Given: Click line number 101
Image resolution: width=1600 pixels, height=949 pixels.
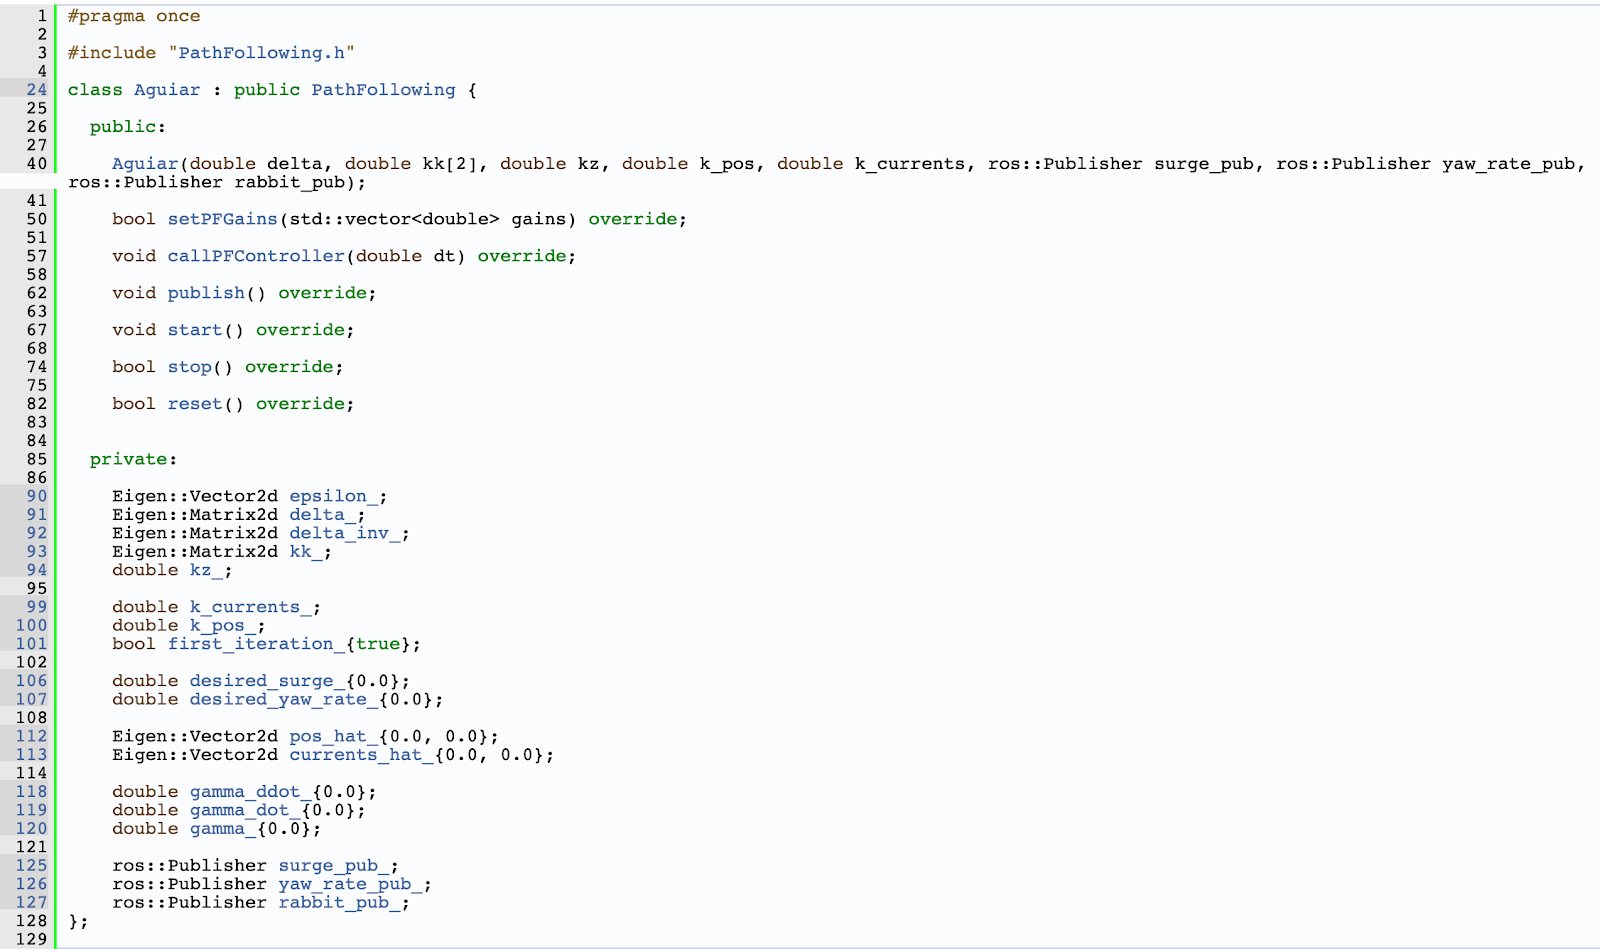Looking at the screenshot, I should (x=31, y=644).
